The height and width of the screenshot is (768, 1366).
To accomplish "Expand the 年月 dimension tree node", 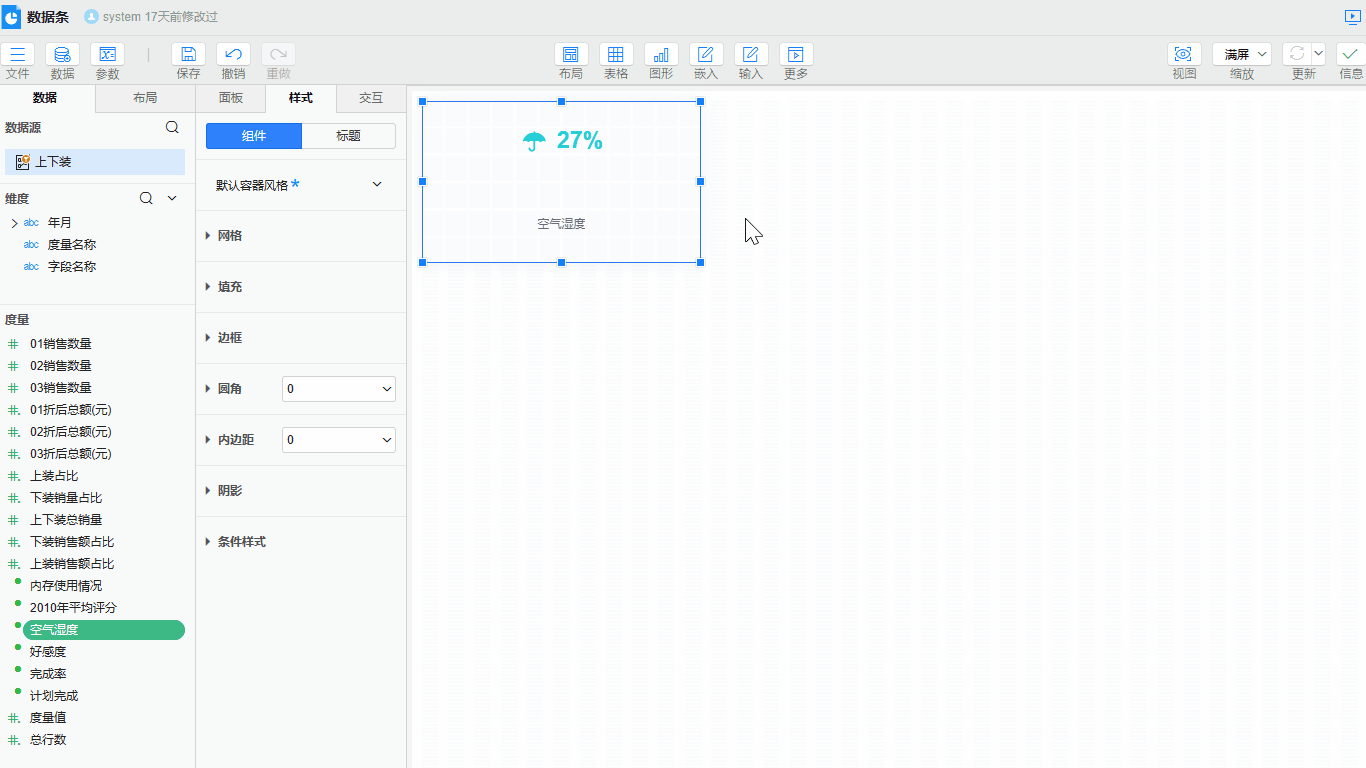I will coord(14,223).
